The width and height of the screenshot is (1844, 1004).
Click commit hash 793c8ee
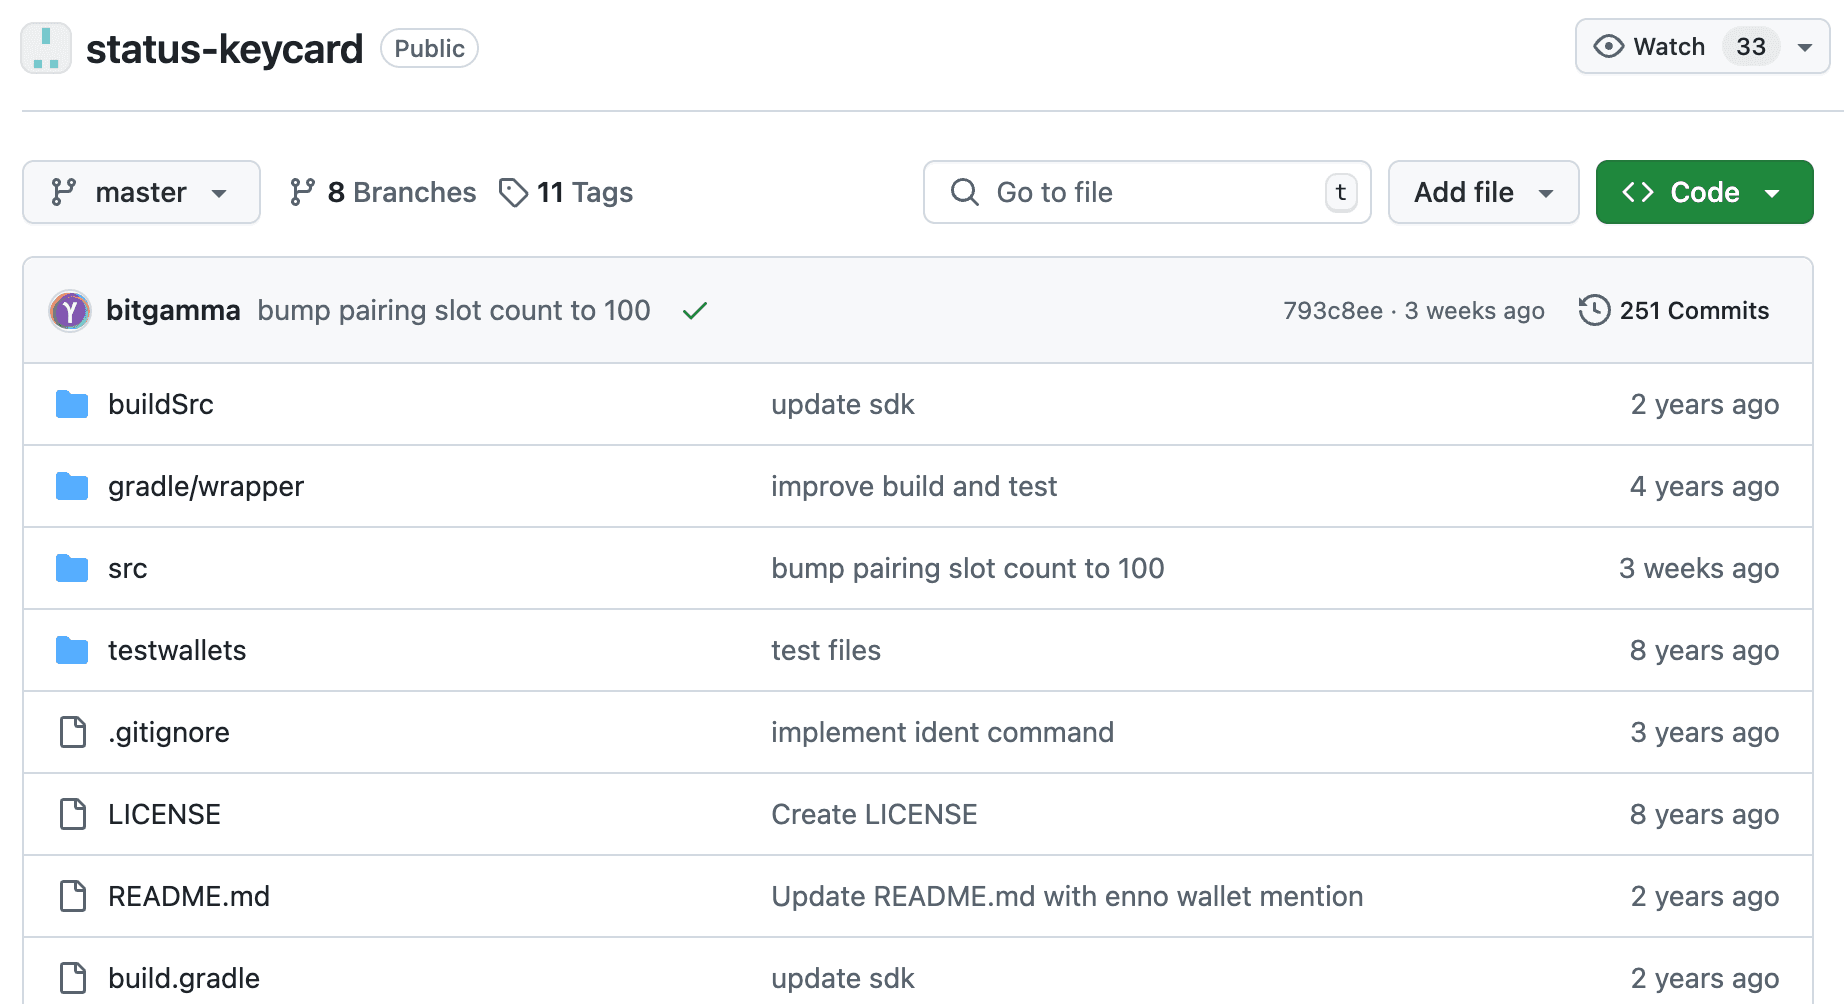click(x=1332, y=311)
